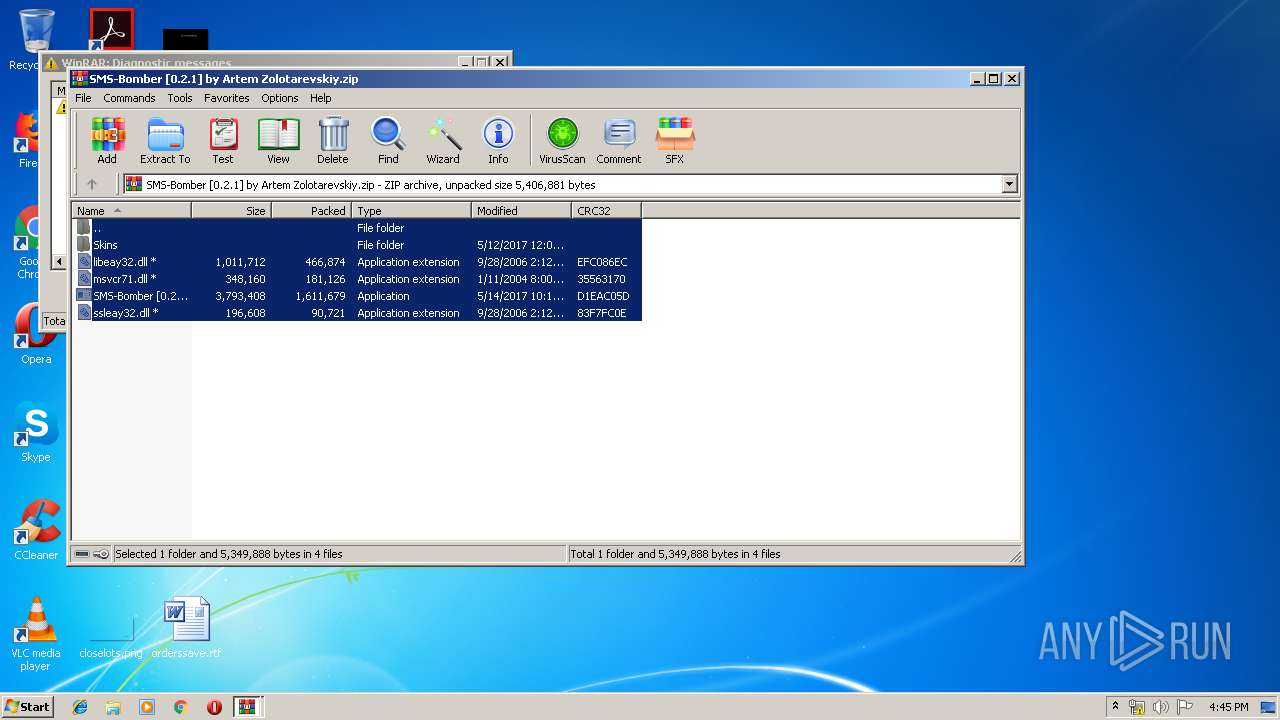Sort by the CRC32 column header
Image resolution: width=1280 pixels, height=720 pixels.
tap(606, 210)
